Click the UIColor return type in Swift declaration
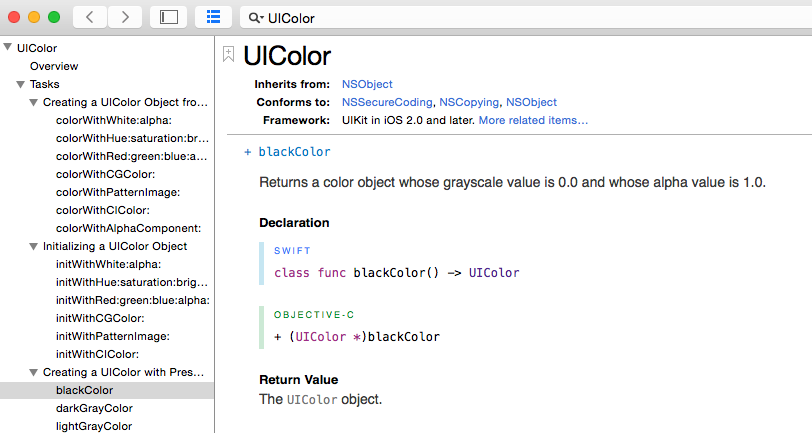 coord(494,272)
